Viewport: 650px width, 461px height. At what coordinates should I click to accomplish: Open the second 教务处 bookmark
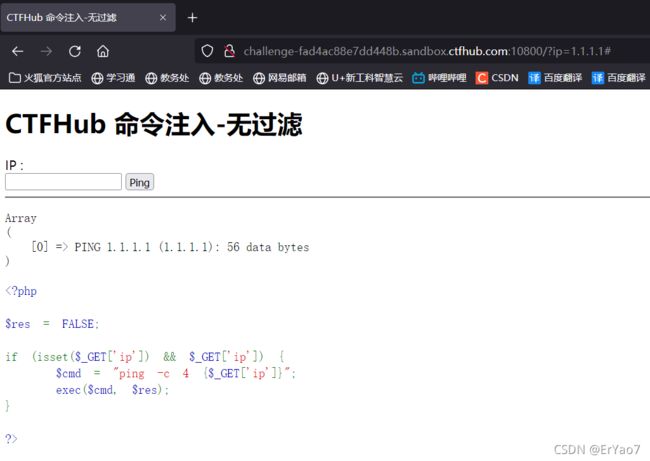[x=221, y=78]
